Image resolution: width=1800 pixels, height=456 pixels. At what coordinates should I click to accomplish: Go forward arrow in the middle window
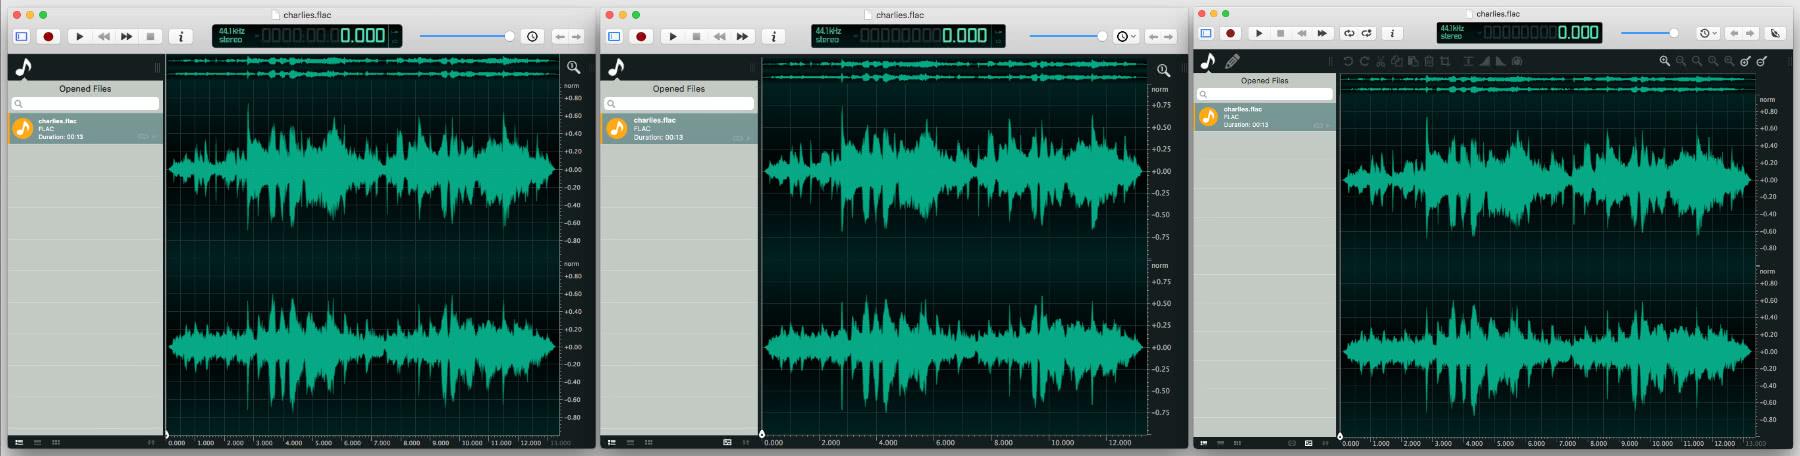1171,36
